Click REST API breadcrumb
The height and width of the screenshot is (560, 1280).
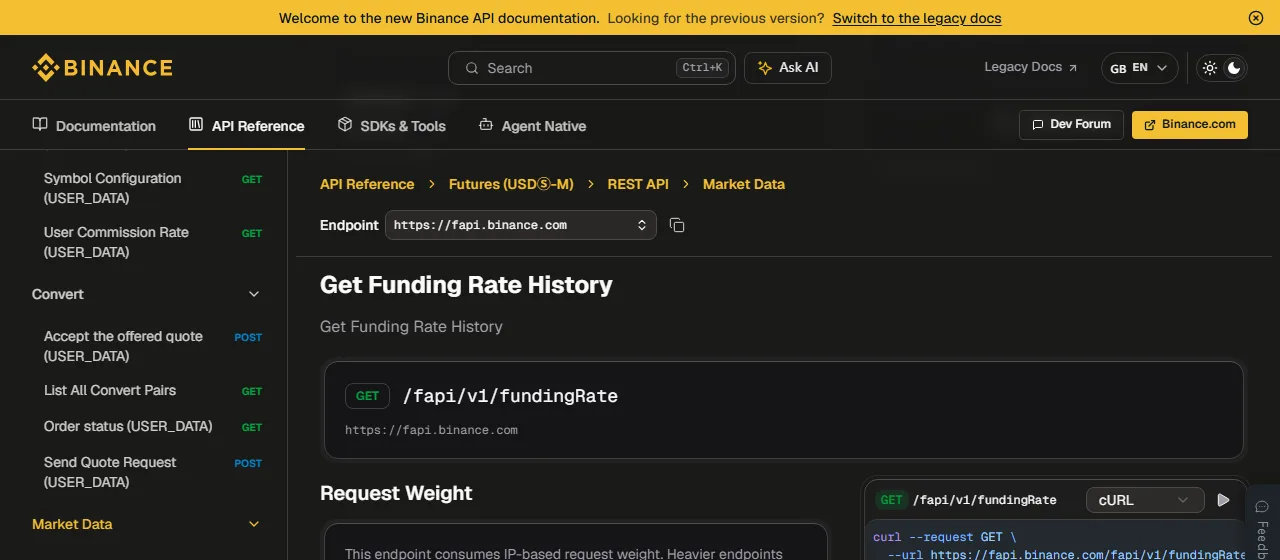(638, 184)
